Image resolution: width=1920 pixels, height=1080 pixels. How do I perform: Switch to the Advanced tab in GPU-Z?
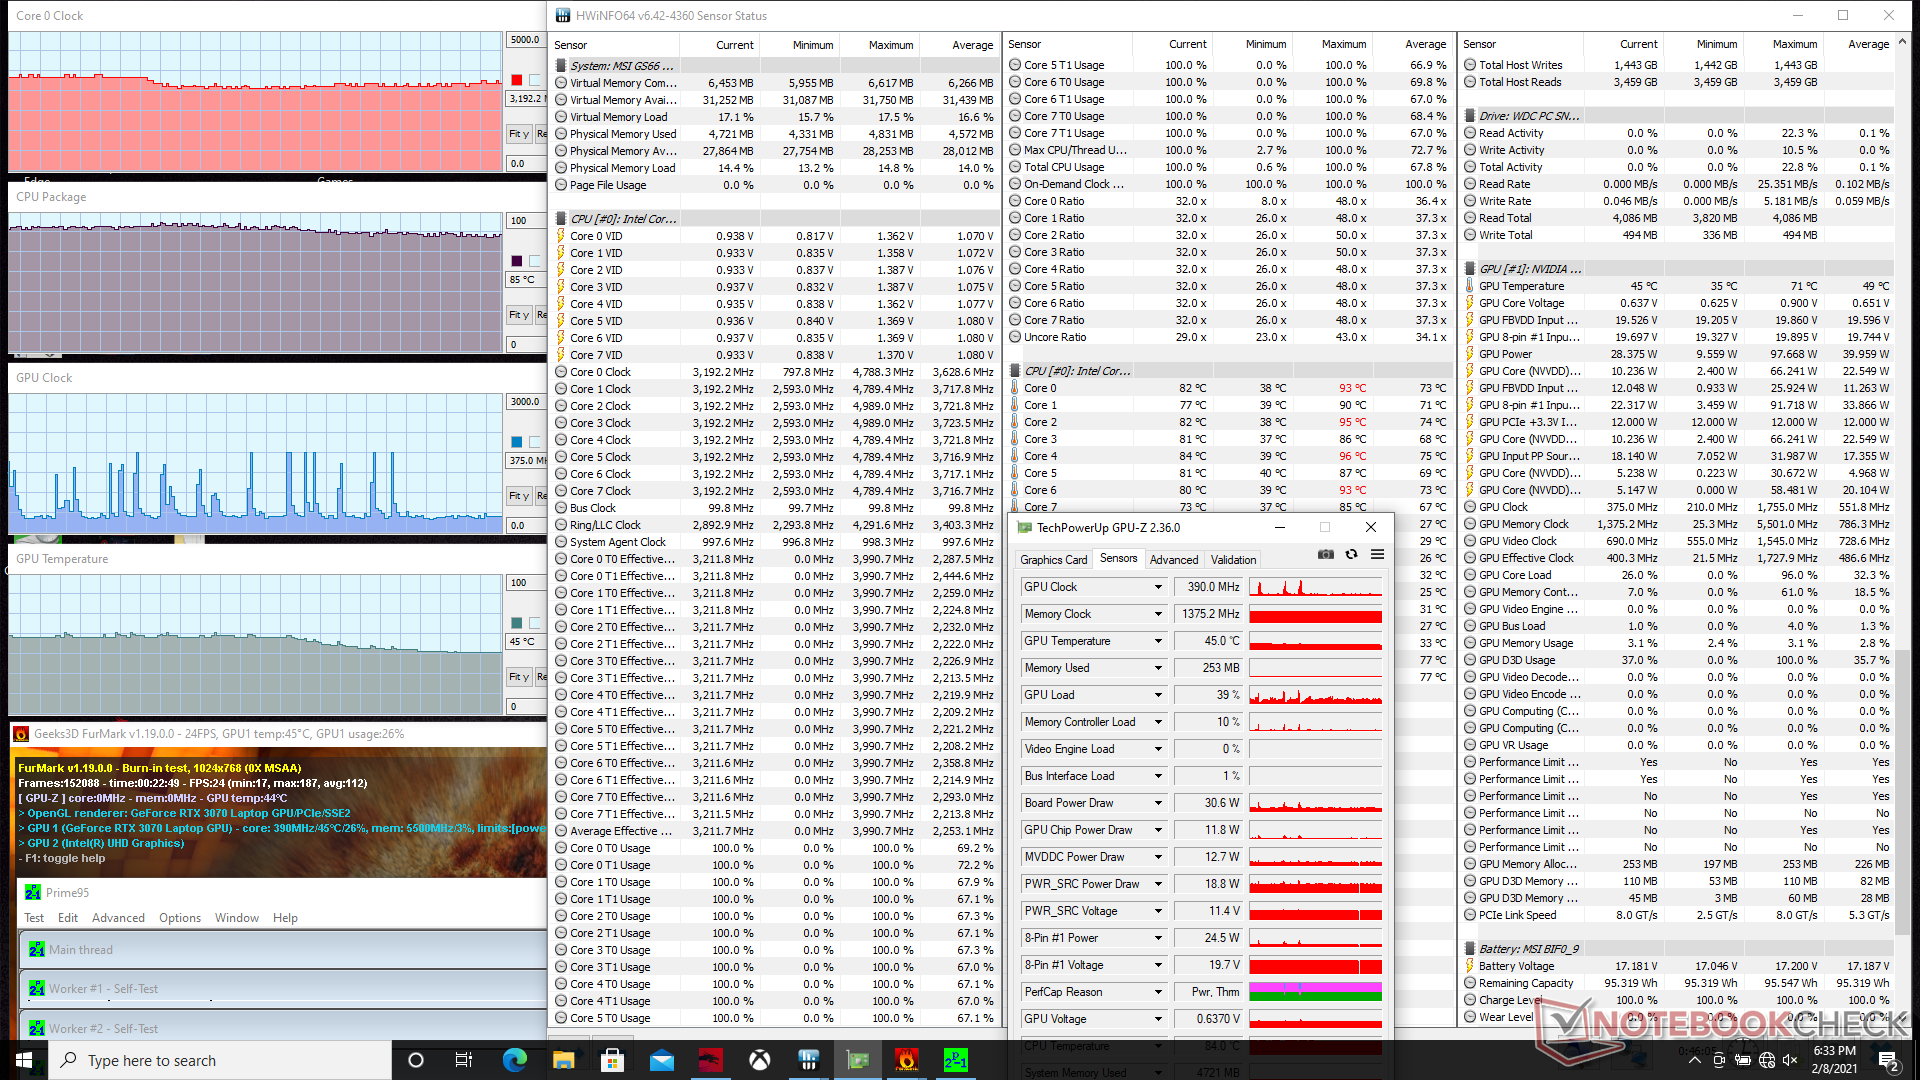[x=1173, y=560]
